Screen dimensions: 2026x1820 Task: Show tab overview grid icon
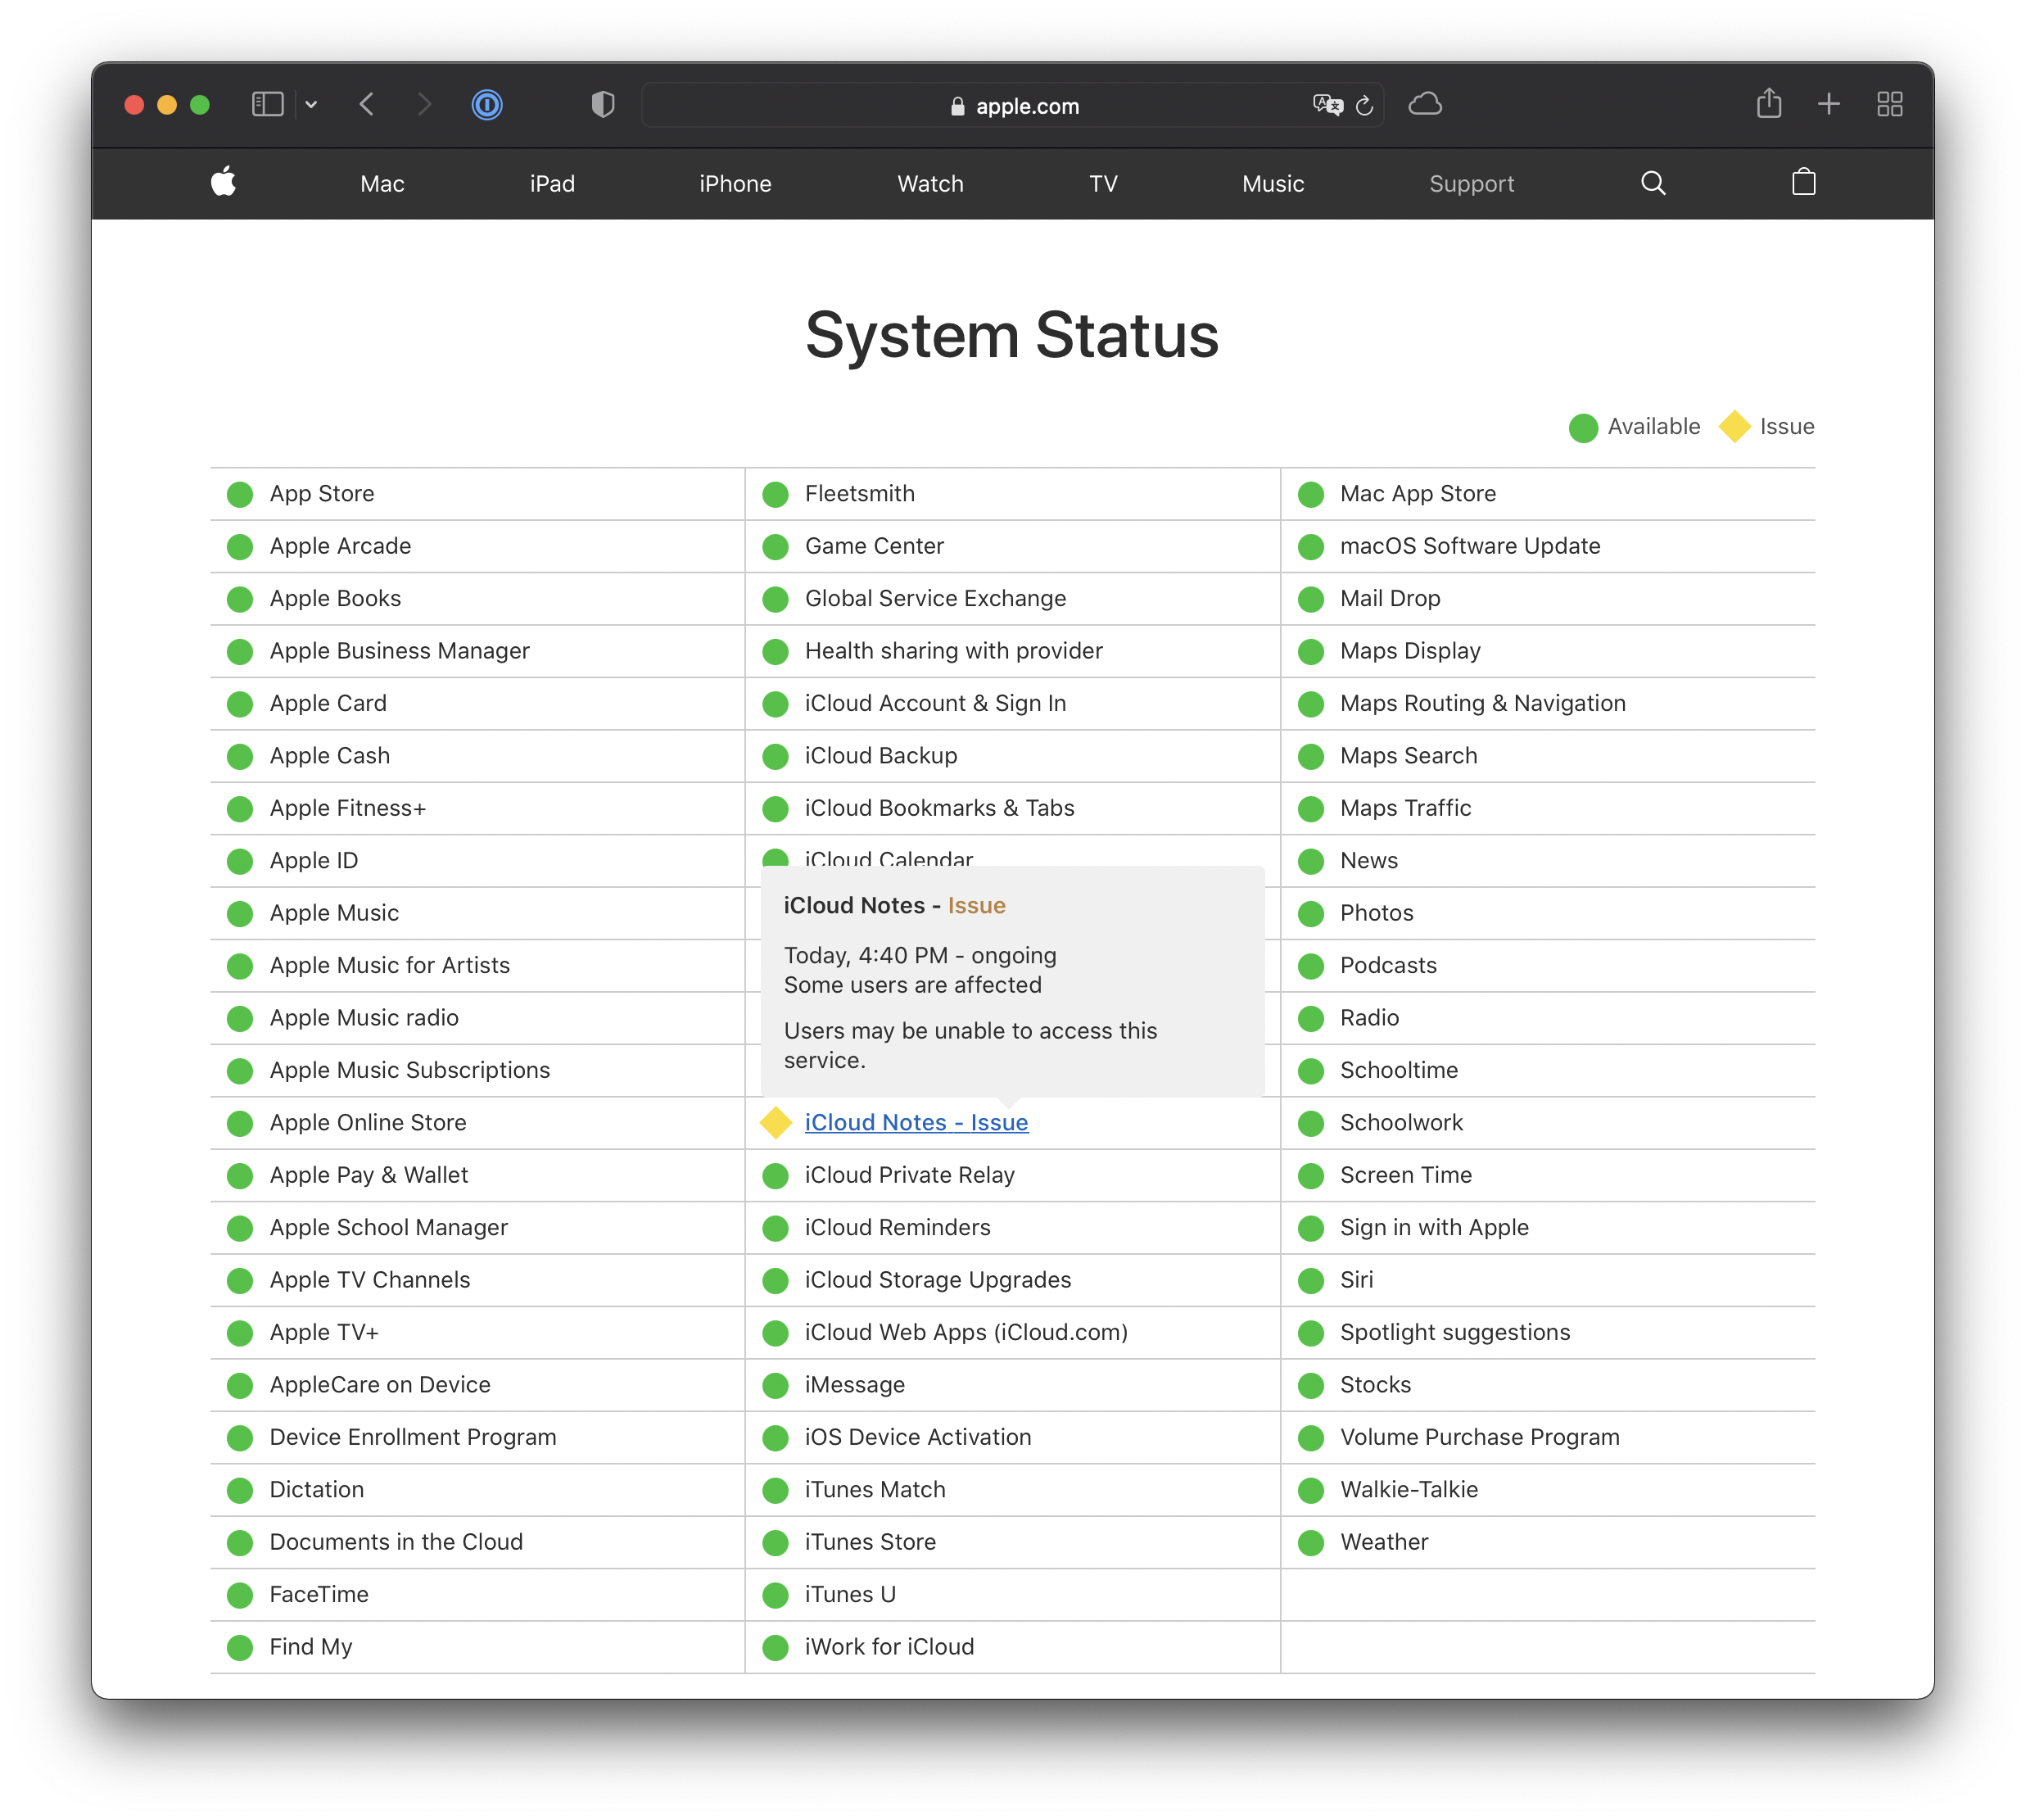pyautogui.click(x=1889, y=104)
